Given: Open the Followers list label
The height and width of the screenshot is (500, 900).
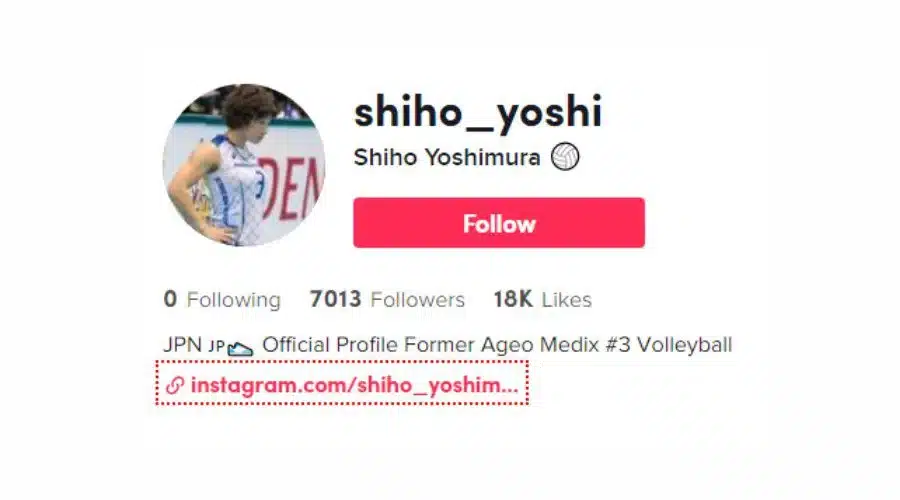Looking at the screenshot, I should [x=417, y=300].
